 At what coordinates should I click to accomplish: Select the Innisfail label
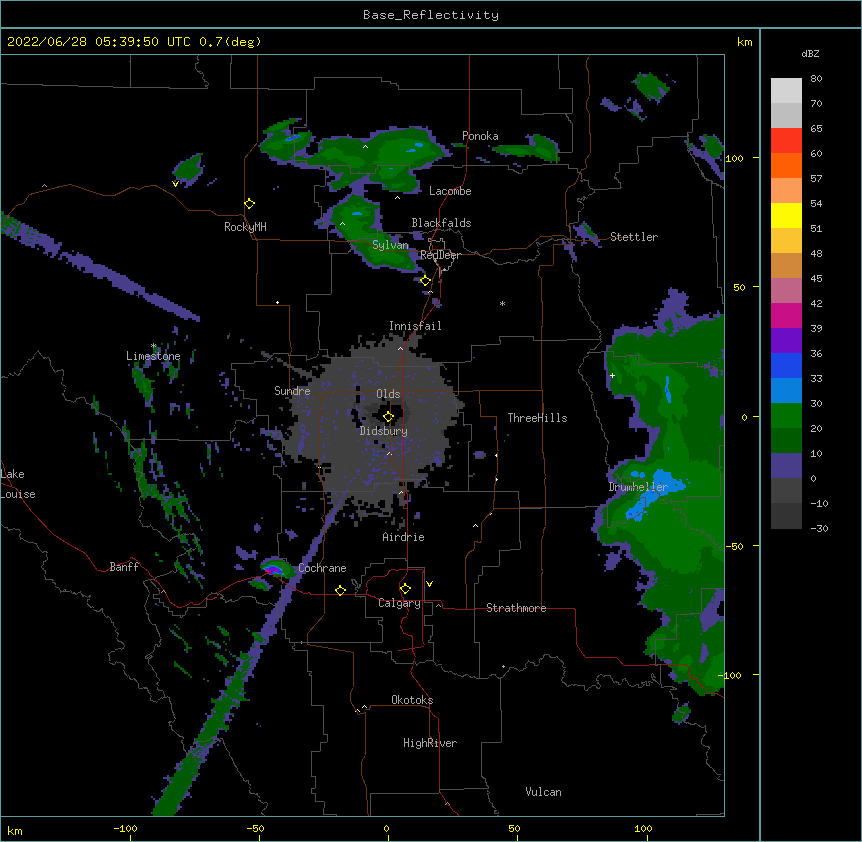coord(415,326)
